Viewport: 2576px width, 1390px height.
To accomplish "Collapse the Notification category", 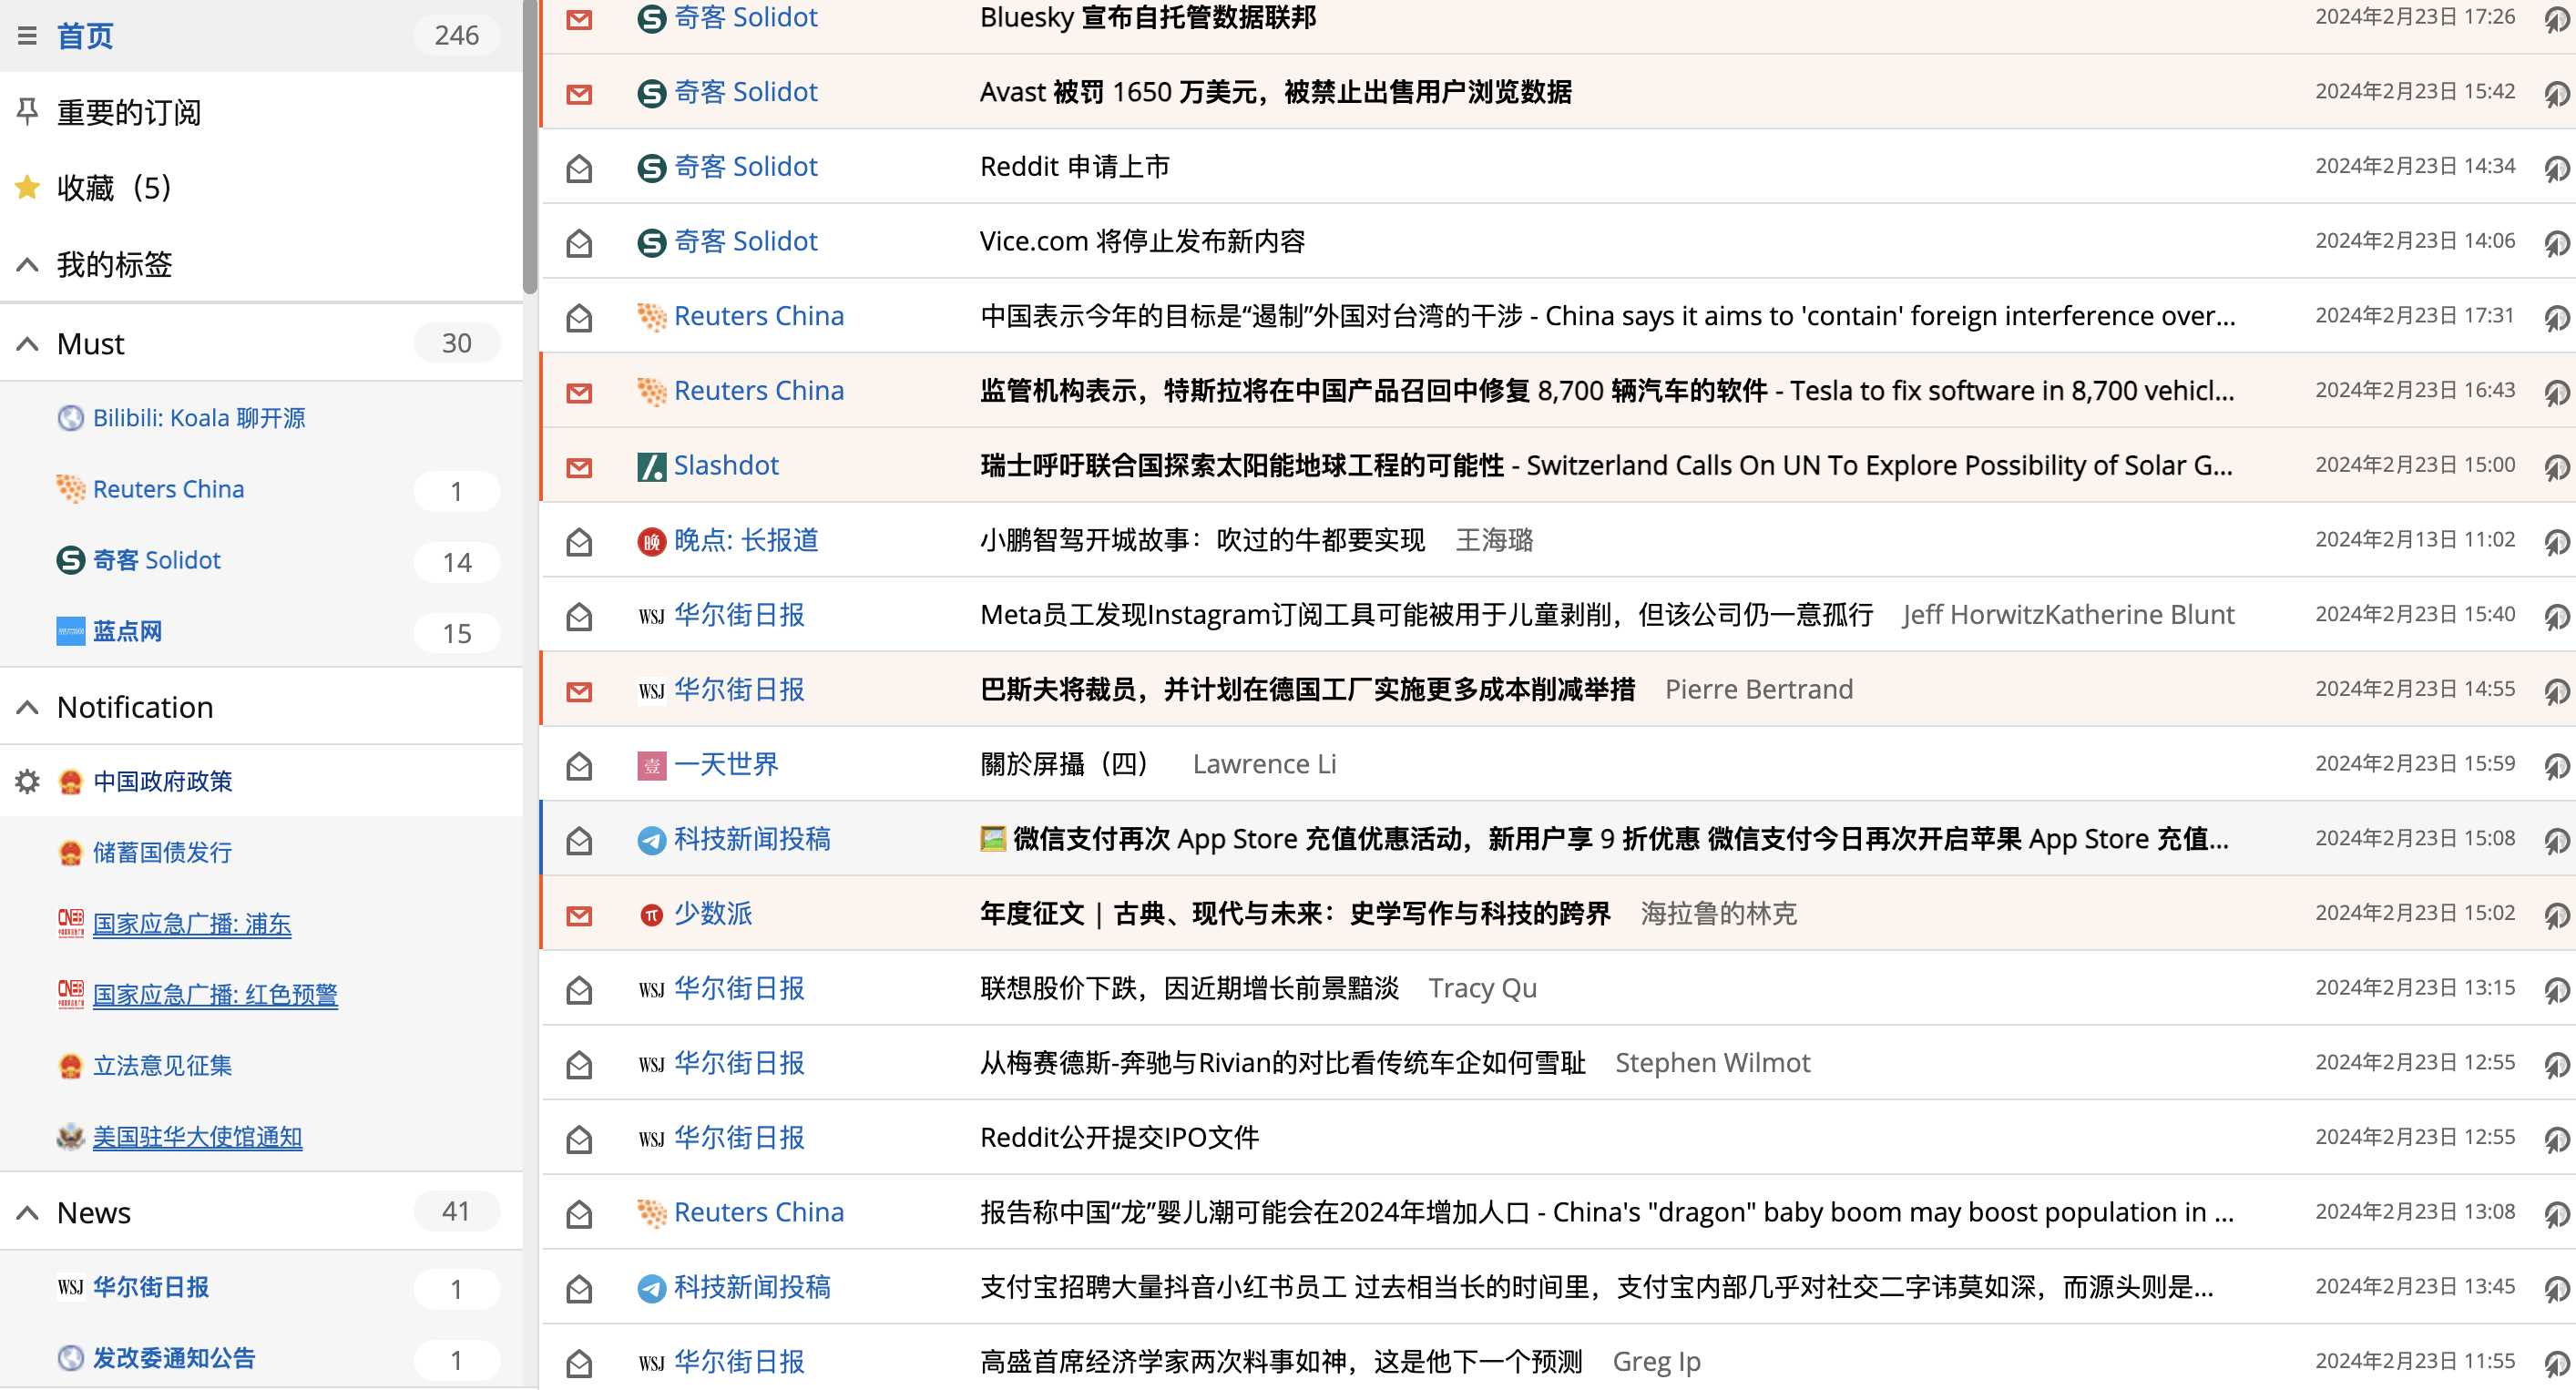I will pyautogui.click(x=27, y=708).
